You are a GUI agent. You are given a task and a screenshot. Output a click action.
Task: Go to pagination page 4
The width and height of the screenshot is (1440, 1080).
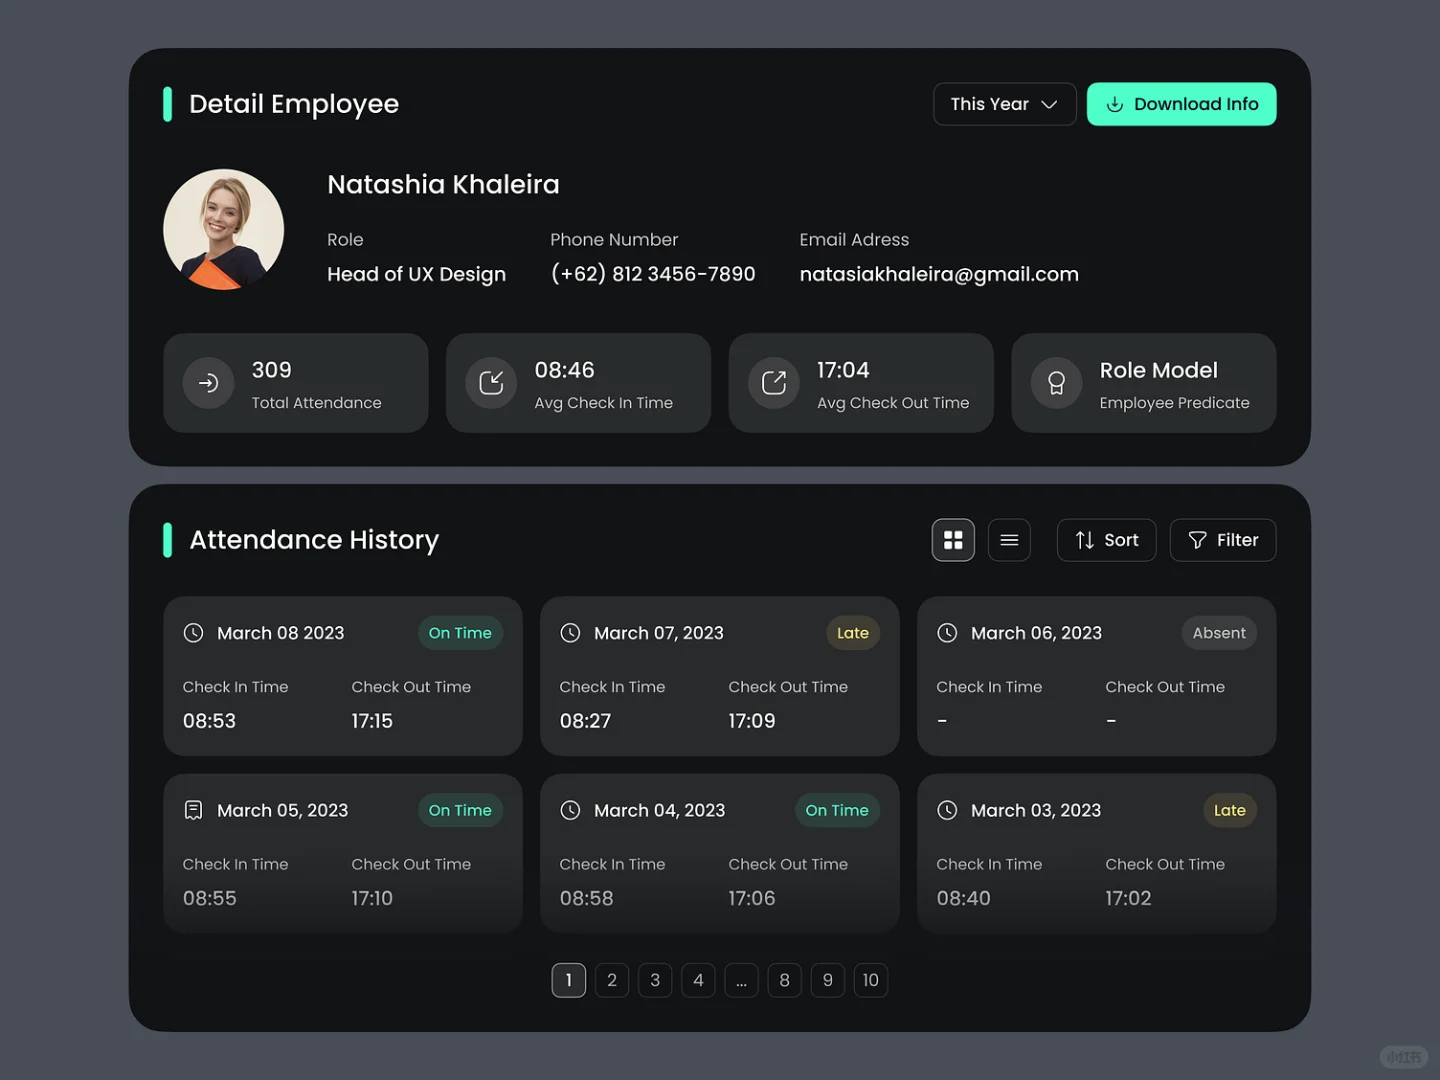698,980
